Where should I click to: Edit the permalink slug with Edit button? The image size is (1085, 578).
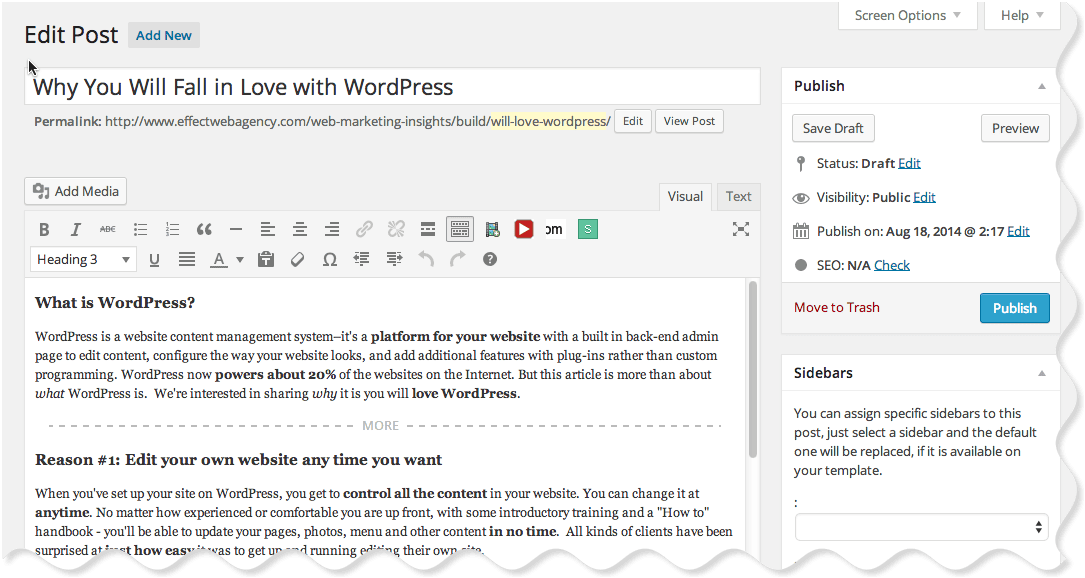point(632,121)
